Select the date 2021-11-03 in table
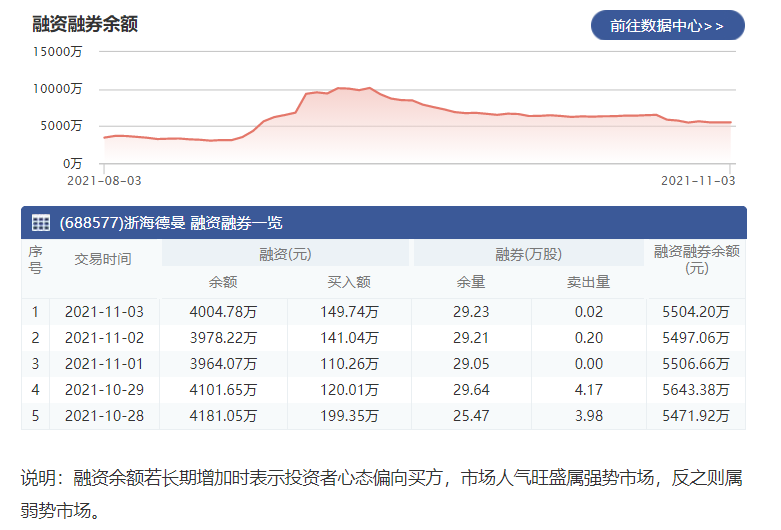Screen dimensions: 781x530 104,312
